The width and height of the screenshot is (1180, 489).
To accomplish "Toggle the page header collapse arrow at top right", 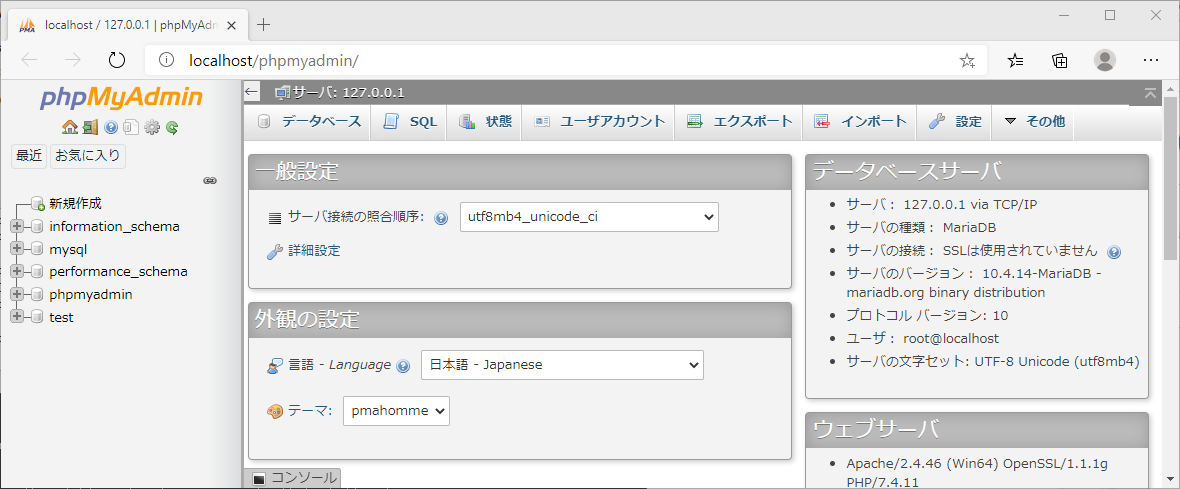I will (x=1152, y=93).
